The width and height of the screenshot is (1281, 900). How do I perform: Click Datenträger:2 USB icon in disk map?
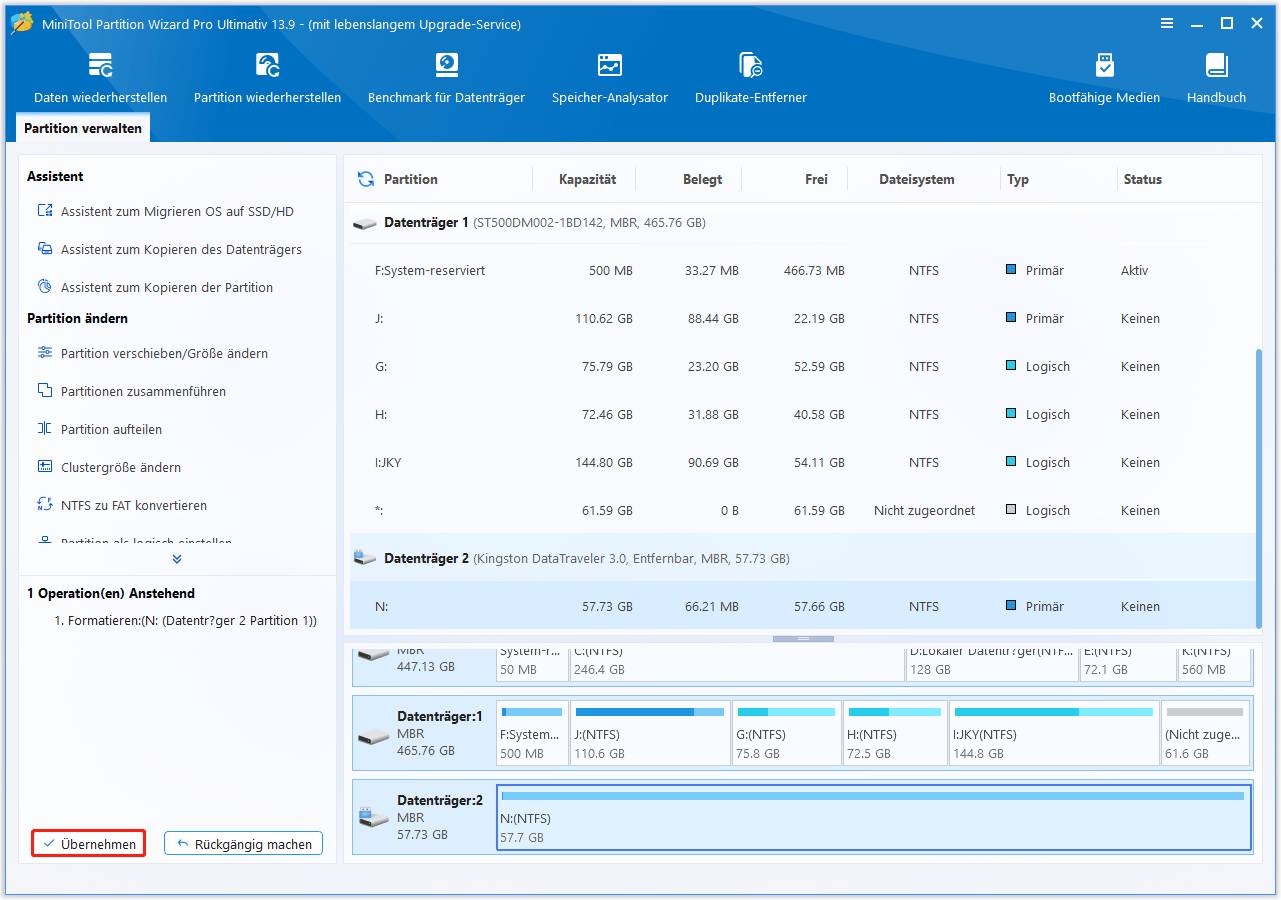click(x=374, y=819)
